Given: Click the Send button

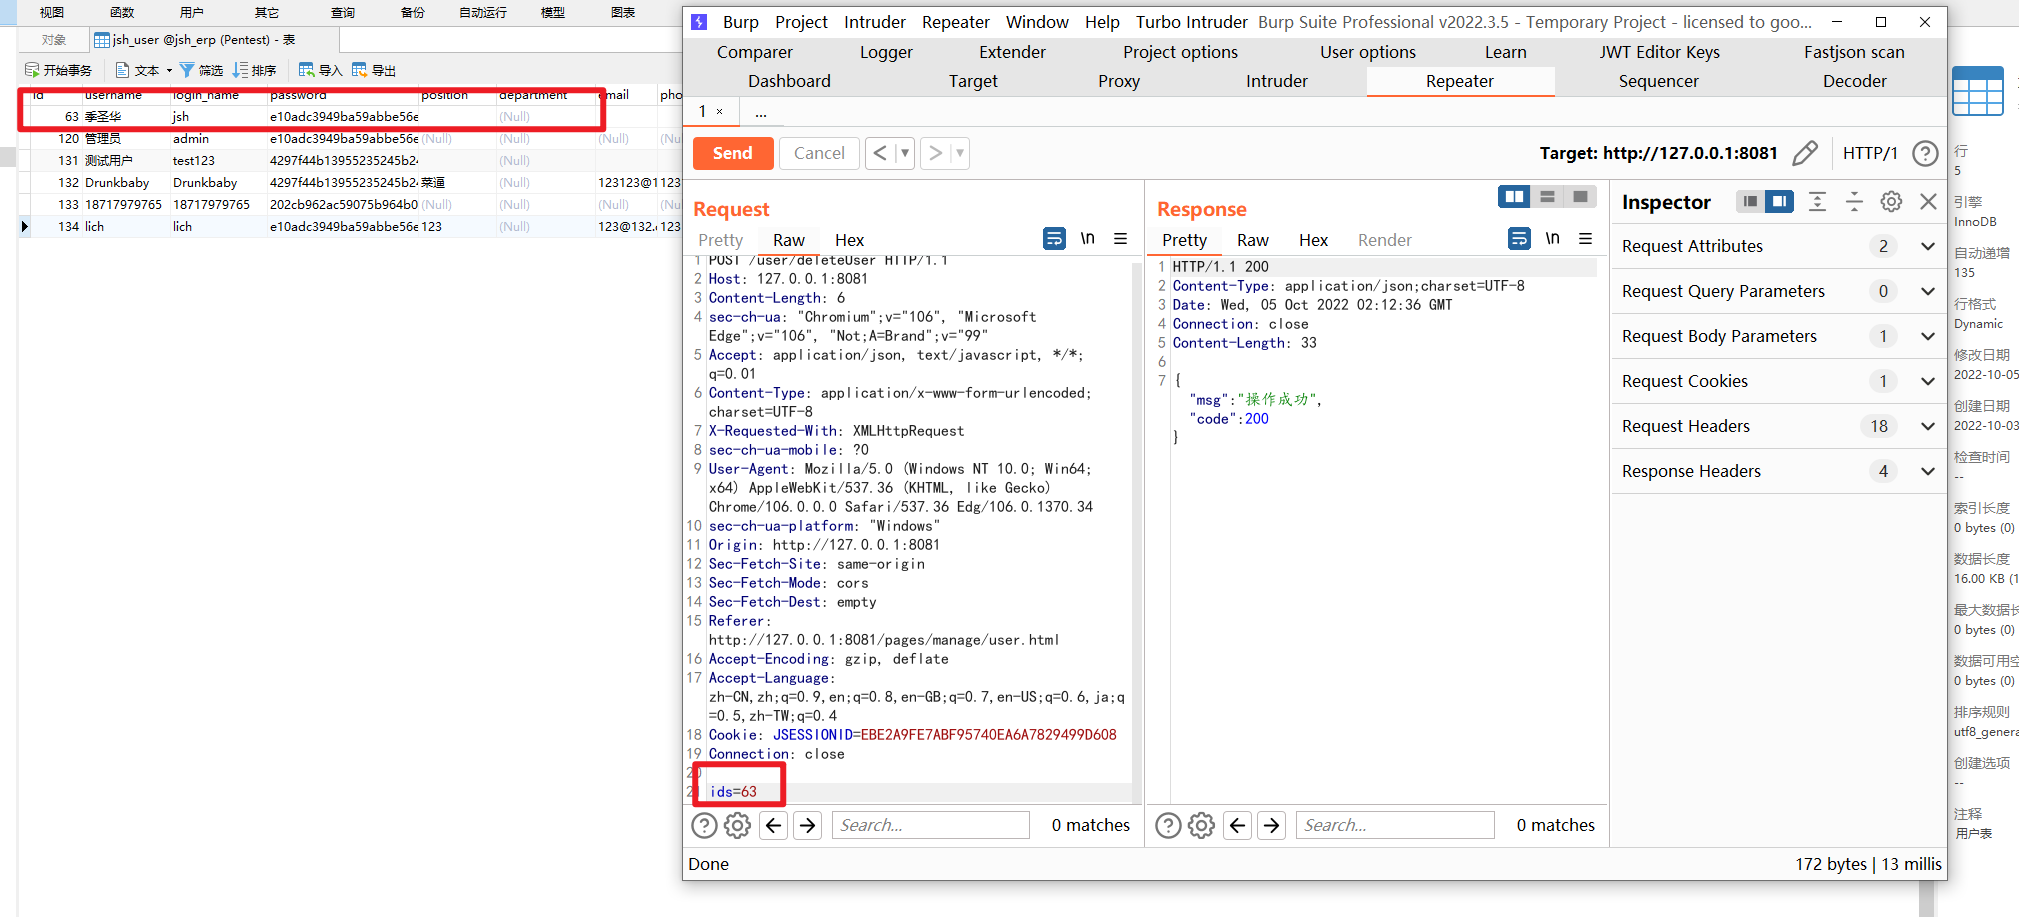Looking at the screenshot, I should pyautogui.click(x=733, y=152).
